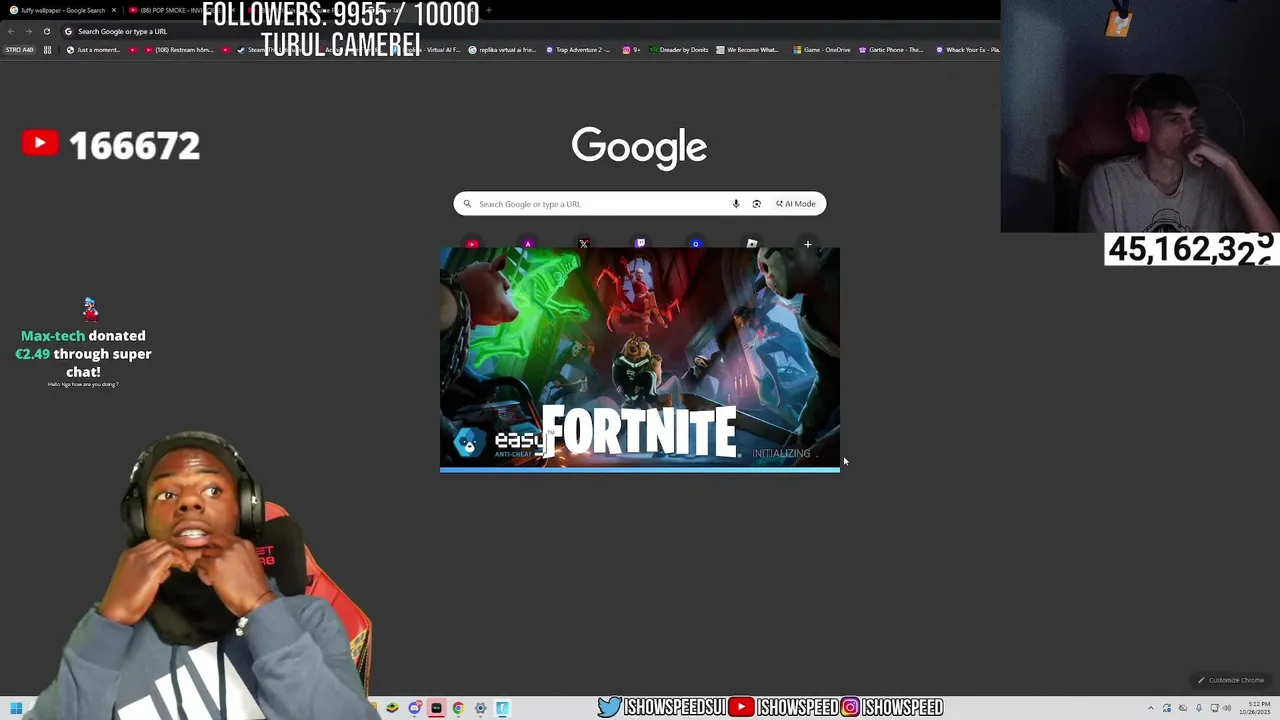Open the Settings gear in taskbar

tap(480, 708)
